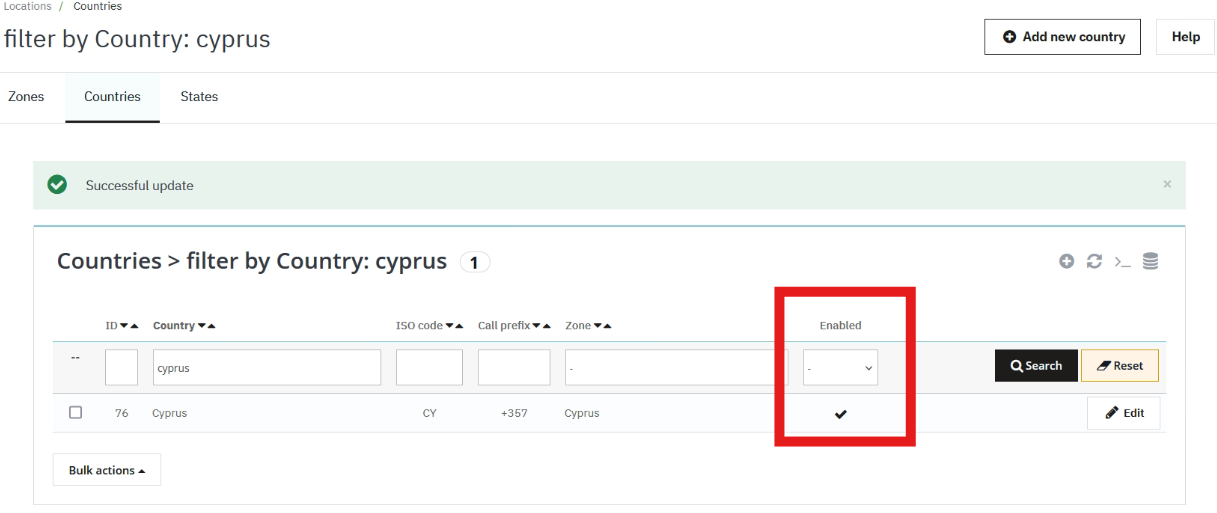The height and width of the screenshot is (513, 1217).
Task: Switch to the States tab
Action: [x=199, y=97]
